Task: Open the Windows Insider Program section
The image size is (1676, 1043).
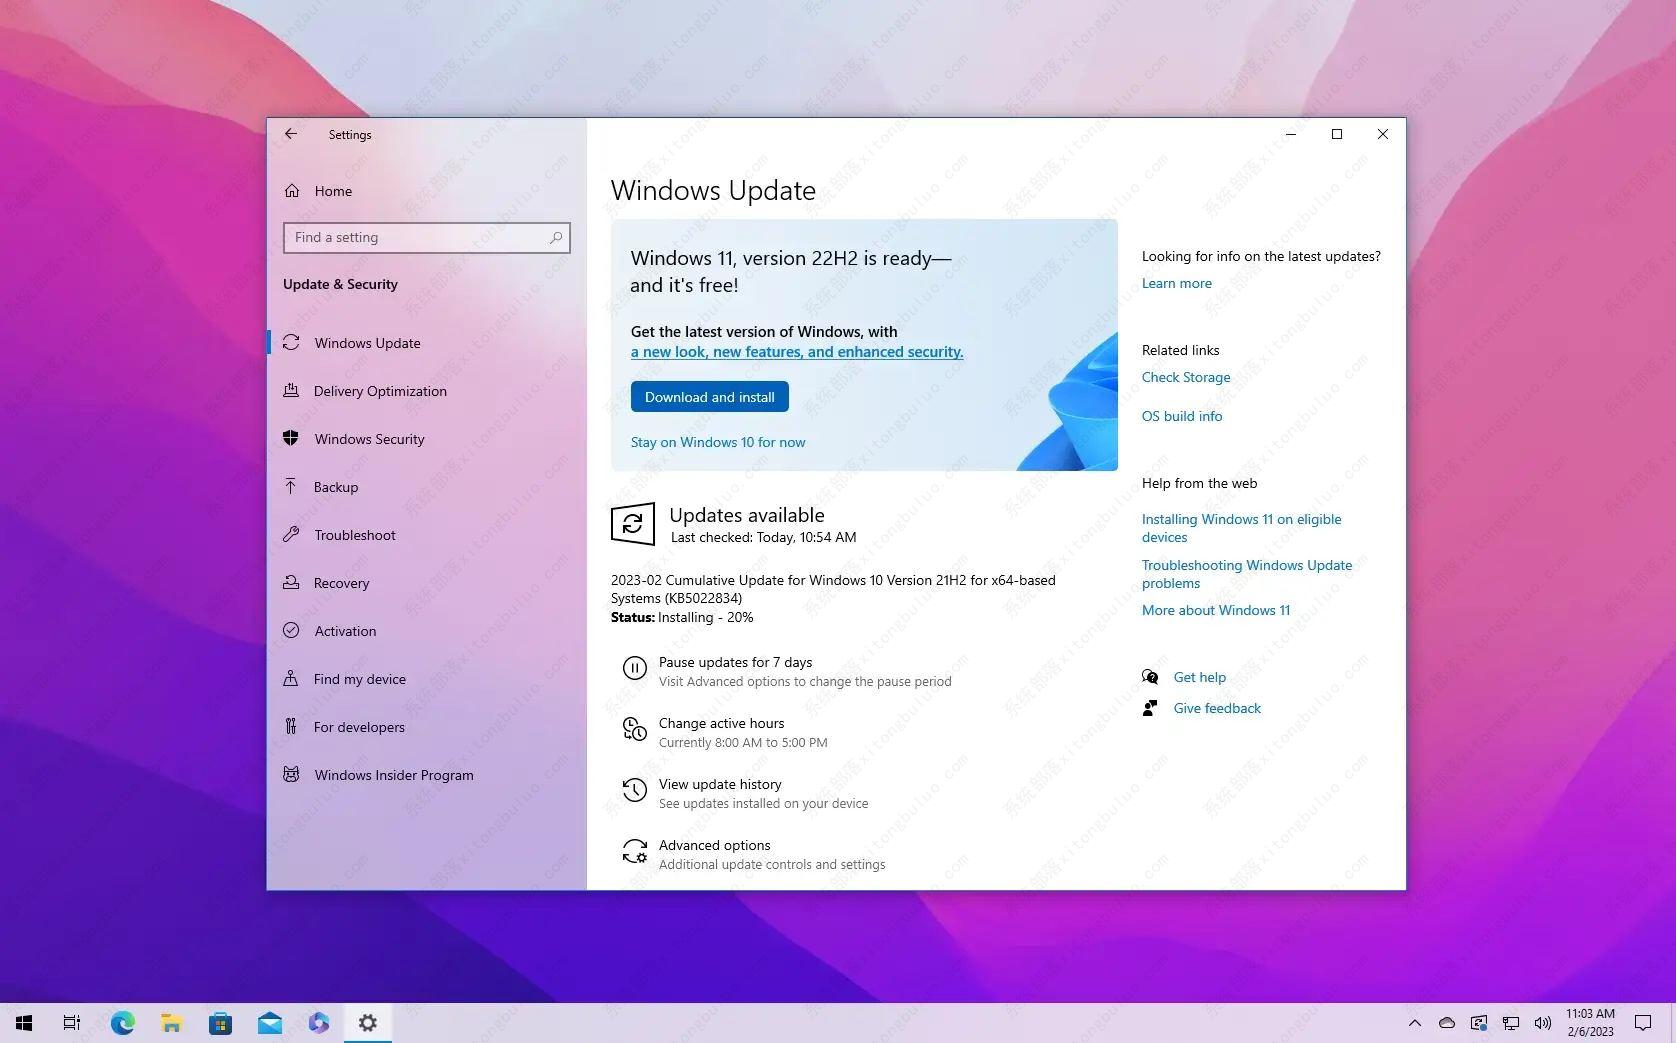Action: point(393,774)
